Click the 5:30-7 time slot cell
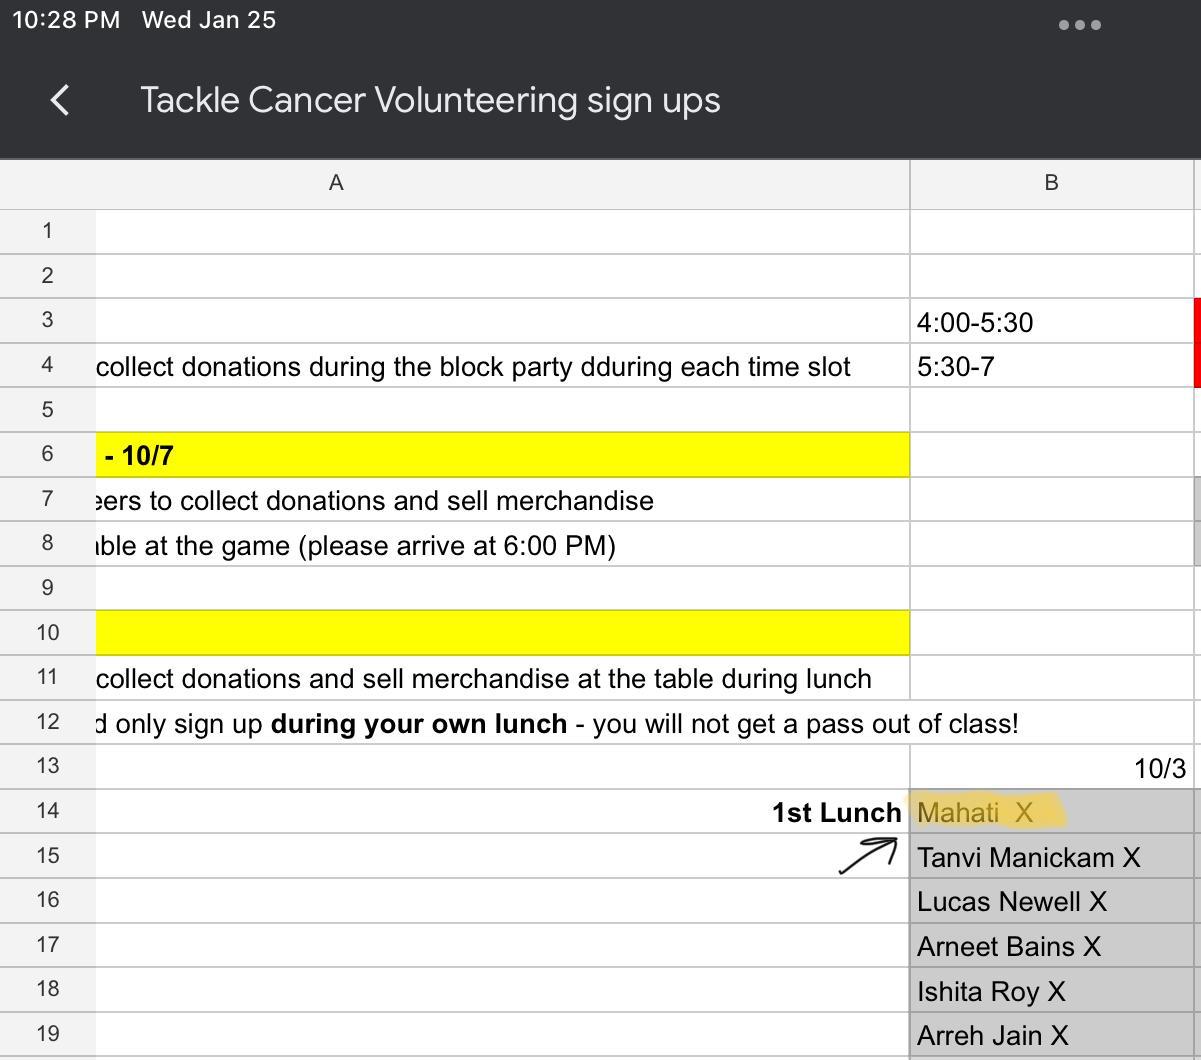 coord(1050,366)
